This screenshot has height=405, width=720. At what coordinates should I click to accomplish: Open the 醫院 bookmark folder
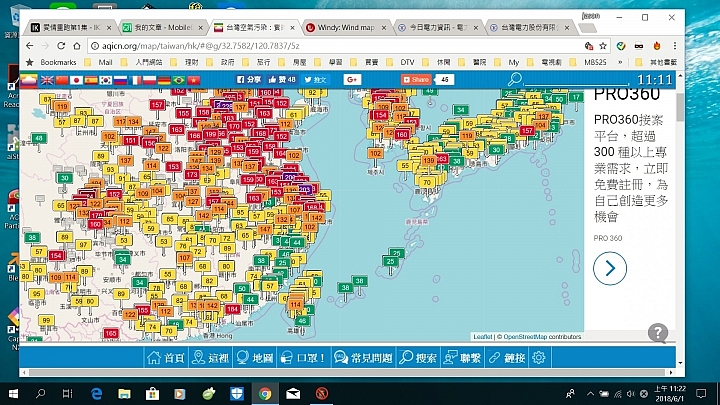(x=474, y=62)
